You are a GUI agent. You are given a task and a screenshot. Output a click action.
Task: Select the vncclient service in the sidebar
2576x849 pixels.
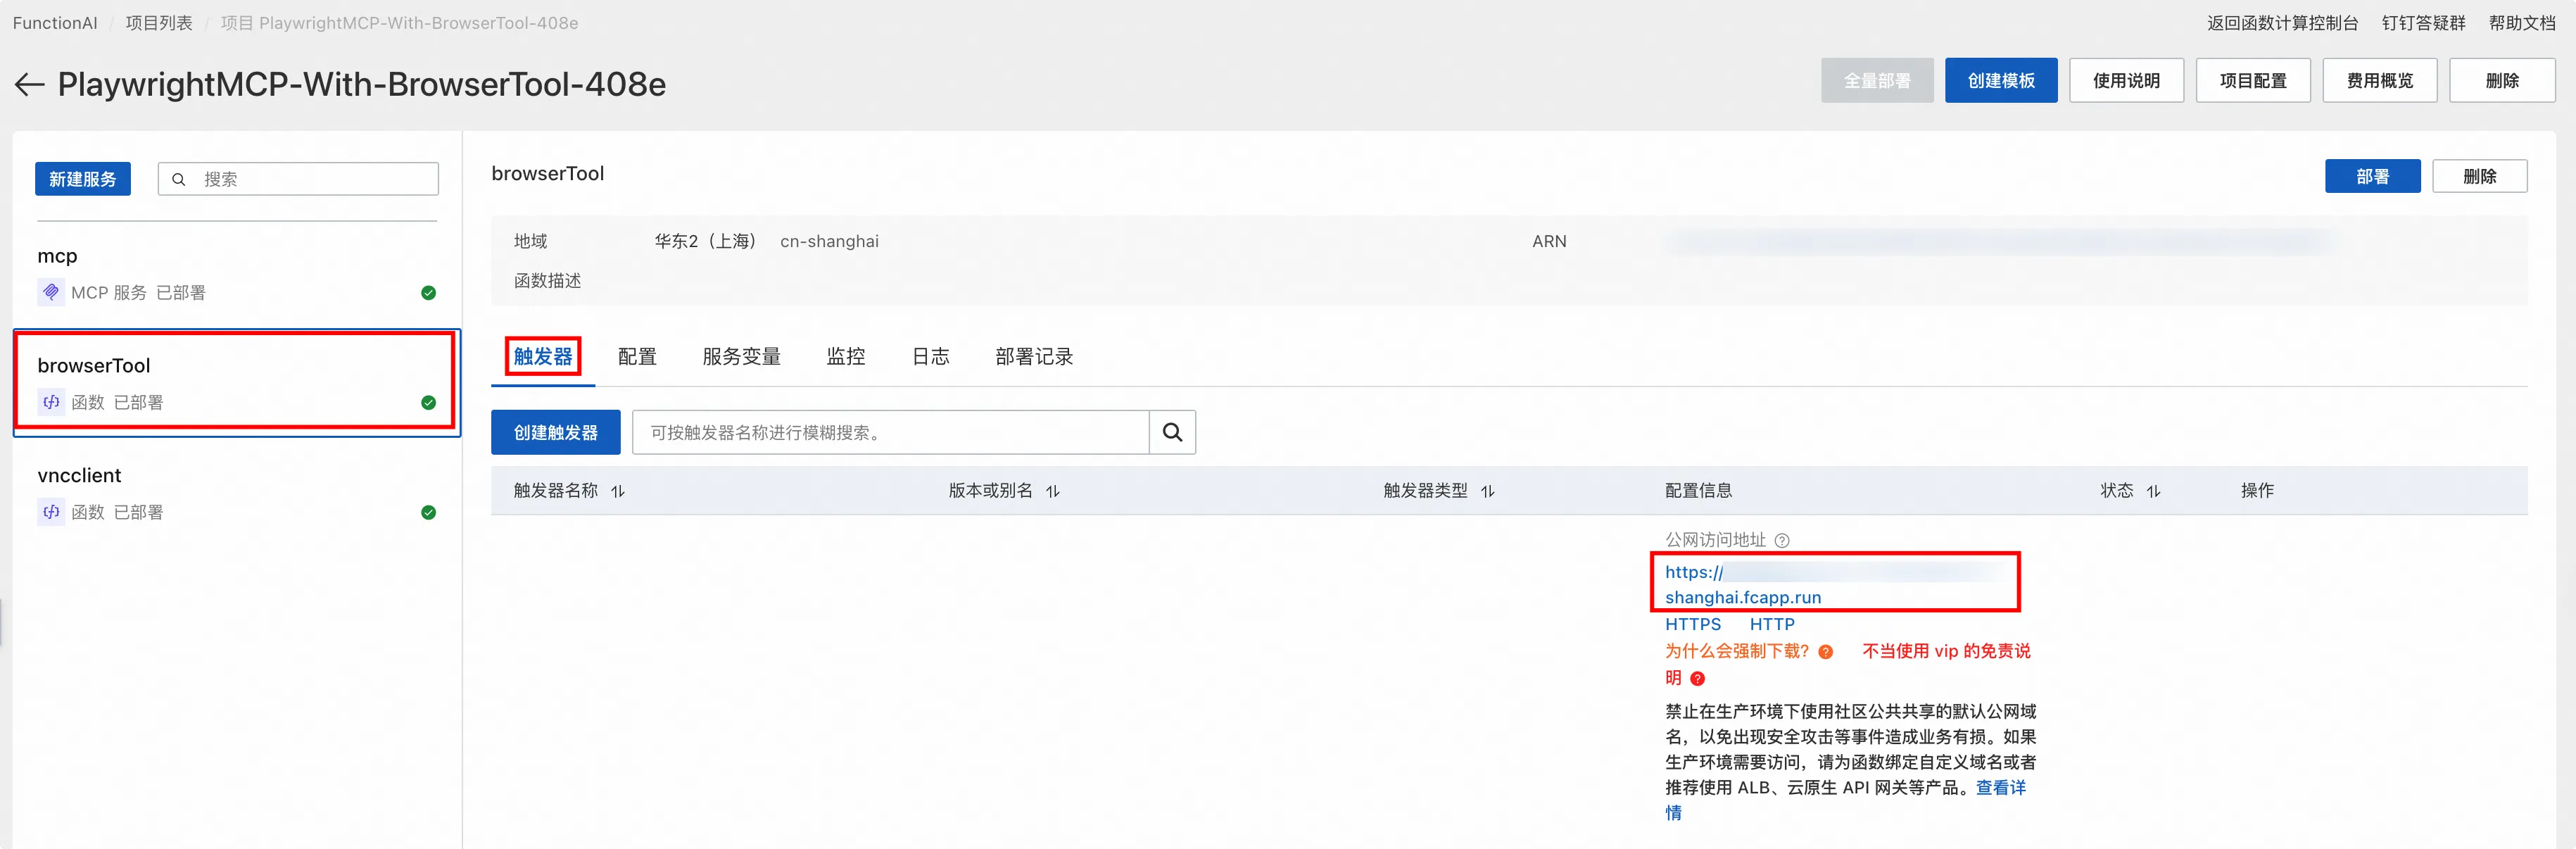[x=79, y=475]
